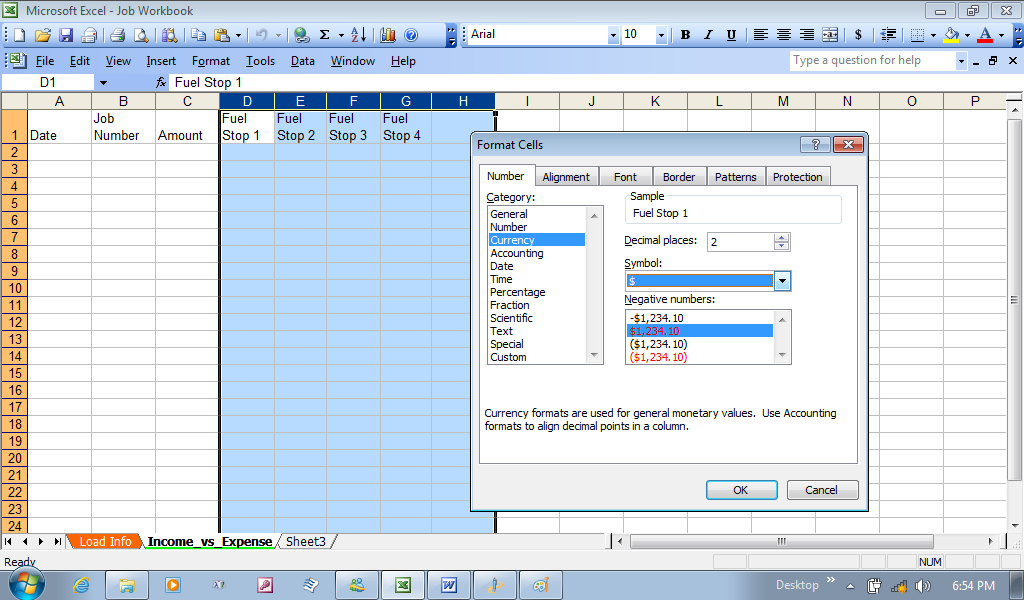This screenshot has height=600, width=1024.
Task: Switch to the Alignment tab
Action: point(566,177)
